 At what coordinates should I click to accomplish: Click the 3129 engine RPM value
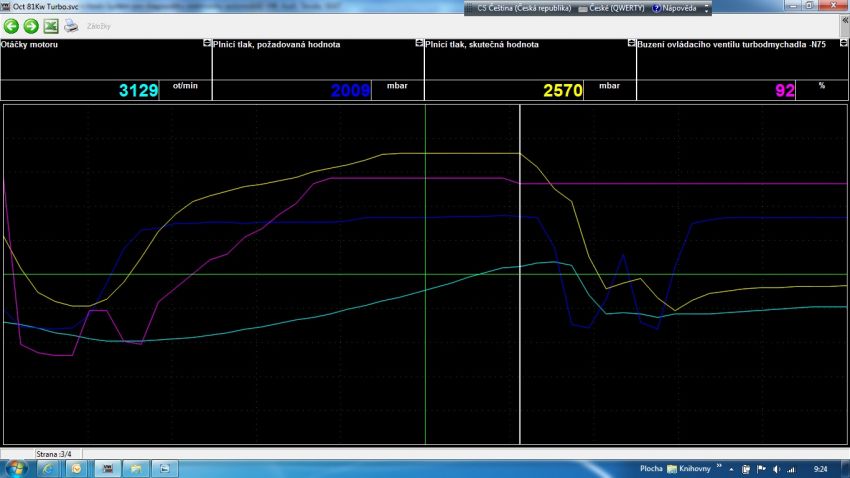(139, 90)
